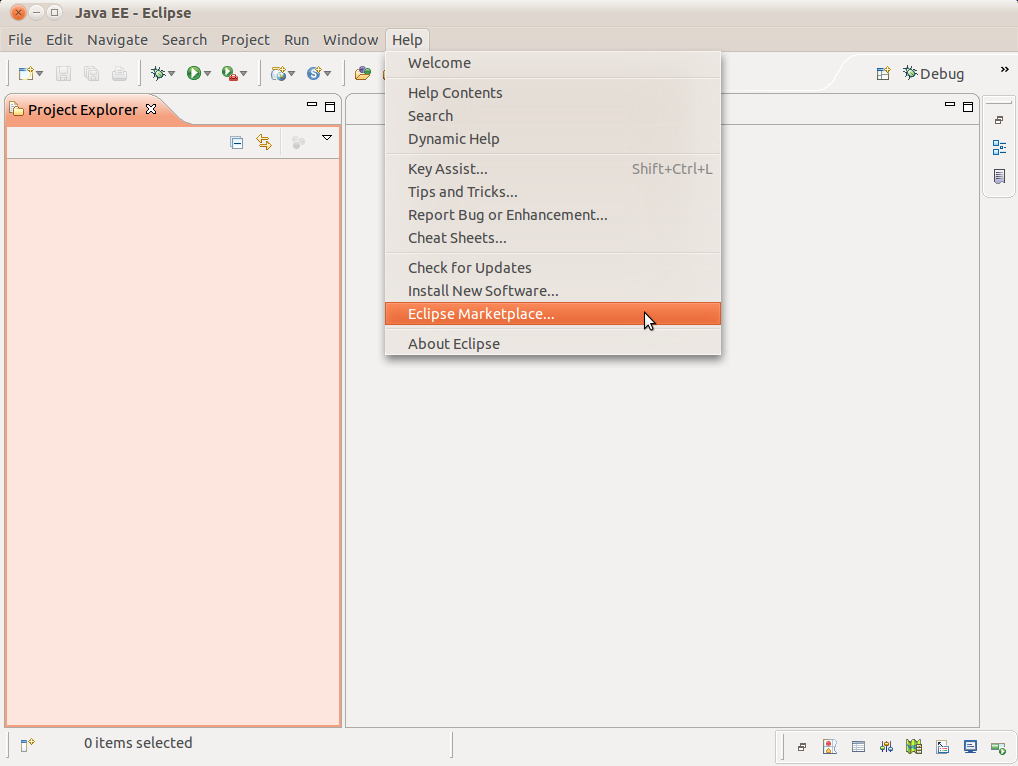
Task: Click the New Dynamic Web Project icon
Action: click(x=279, y=73)
